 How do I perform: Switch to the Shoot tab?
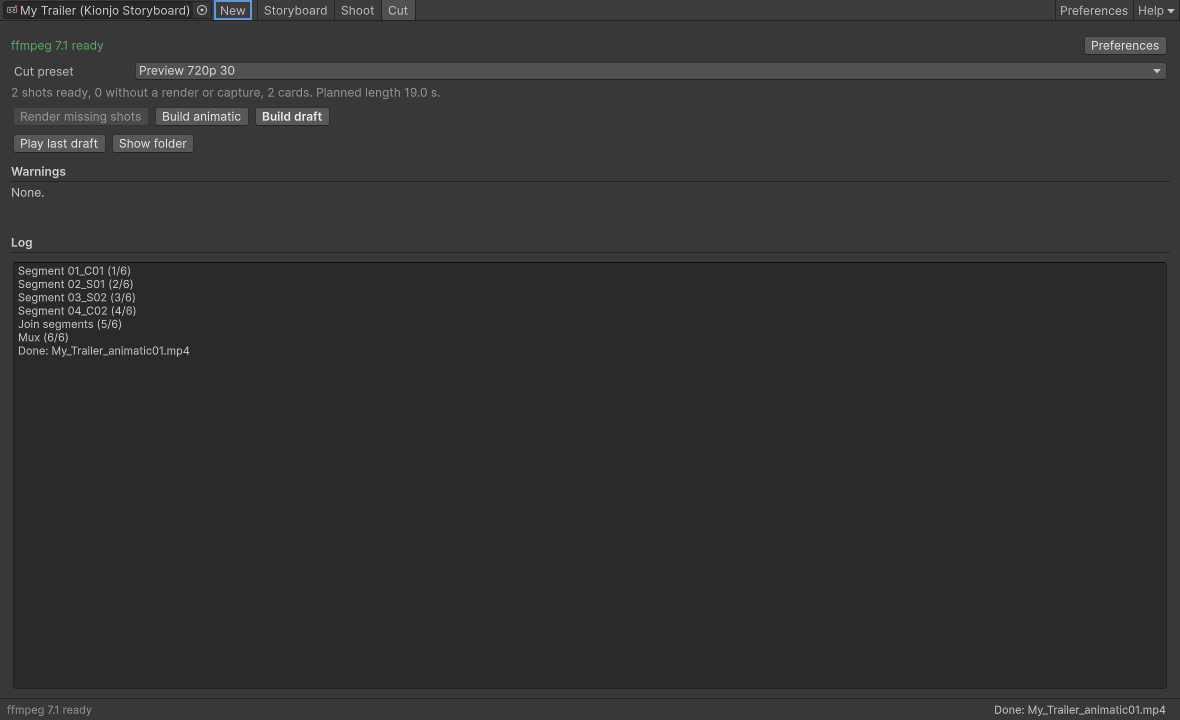[357, 11]
